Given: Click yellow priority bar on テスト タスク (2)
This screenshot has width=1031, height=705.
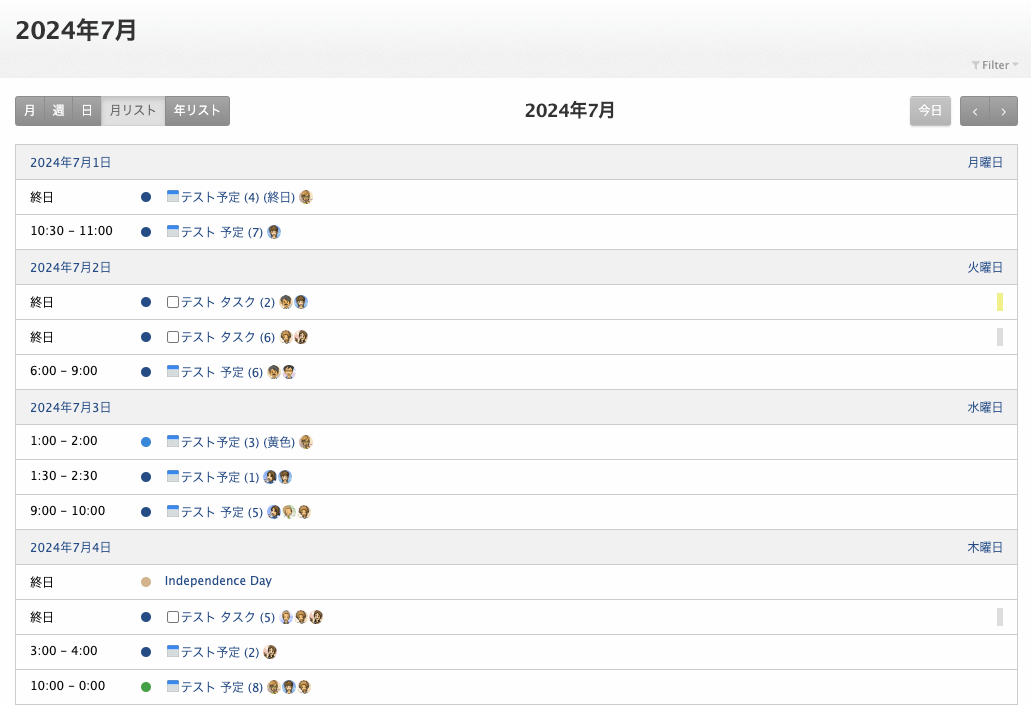Looking at the screenshot, I should click(999, 302).
